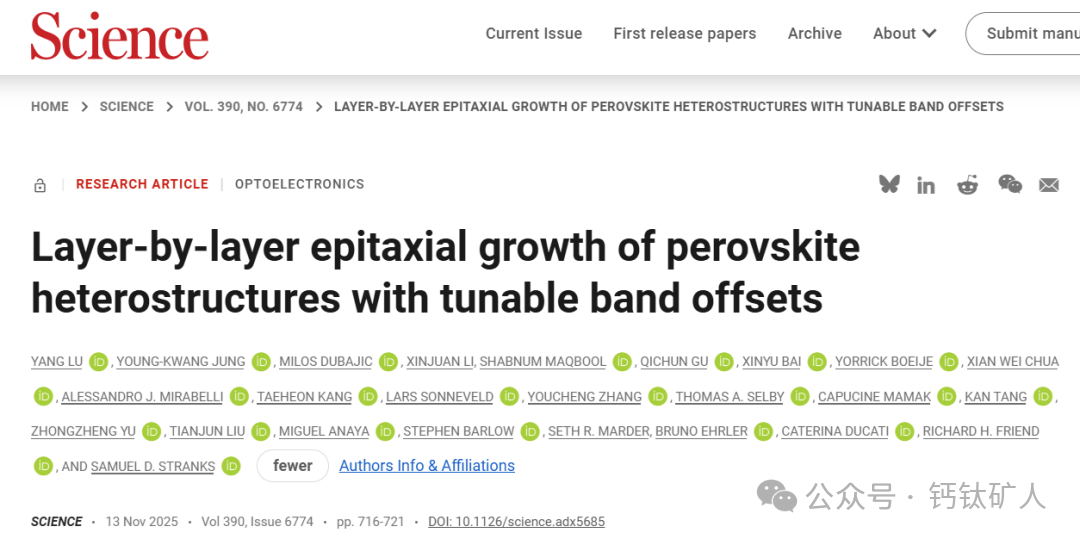1080x539 pixels.
Task: Go to First release papers
Action: pyautogui.click(x=684, y=34)
